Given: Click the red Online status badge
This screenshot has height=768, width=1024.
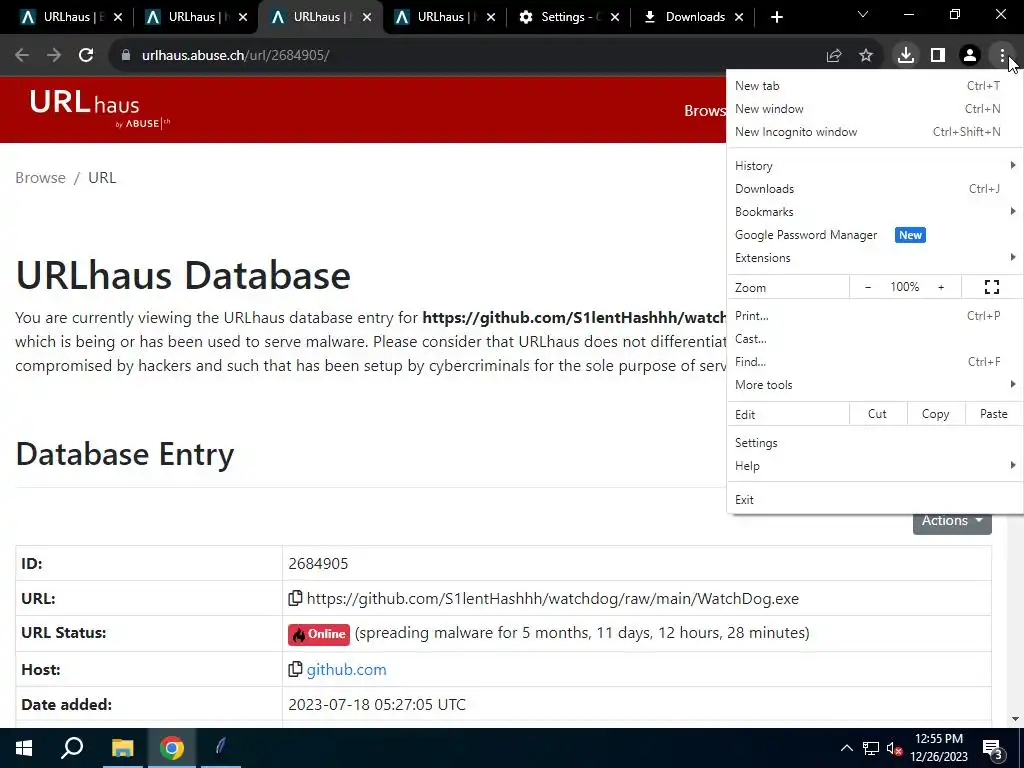Looking at the screenshot, I should [x=319, y=634].
